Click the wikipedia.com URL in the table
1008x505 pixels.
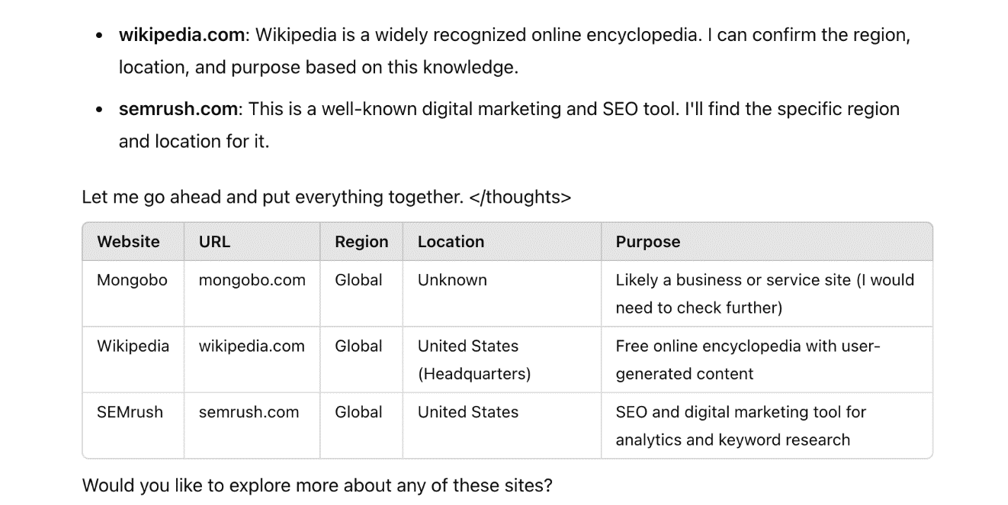point(251,346)
